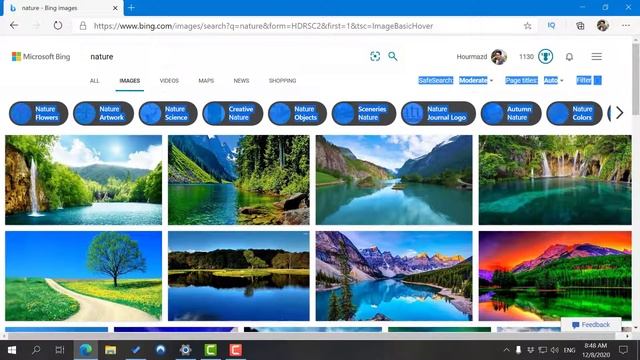Open turquoise pool waterfalls image
This screenshot has height=360, width=640.
coord(555,180)
